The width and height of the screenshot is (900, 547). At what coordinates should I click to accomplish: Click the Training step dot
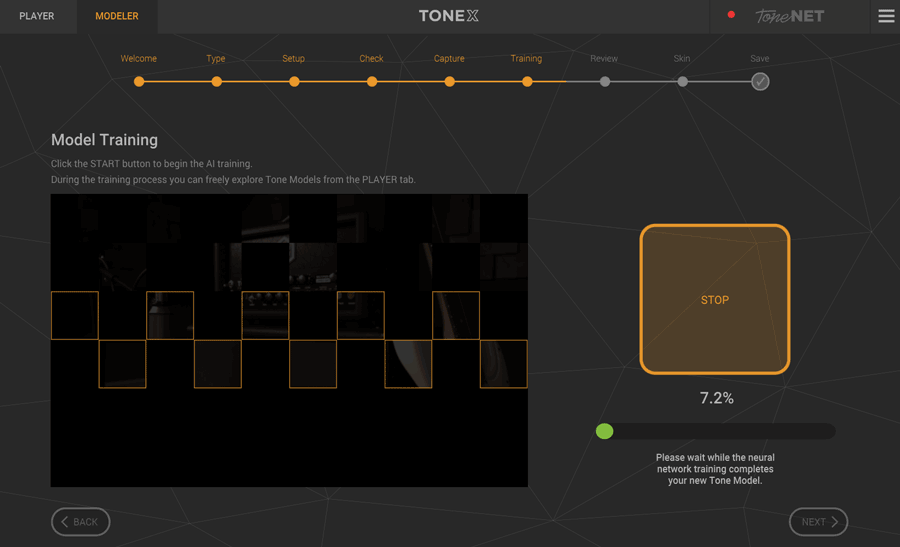527,82
